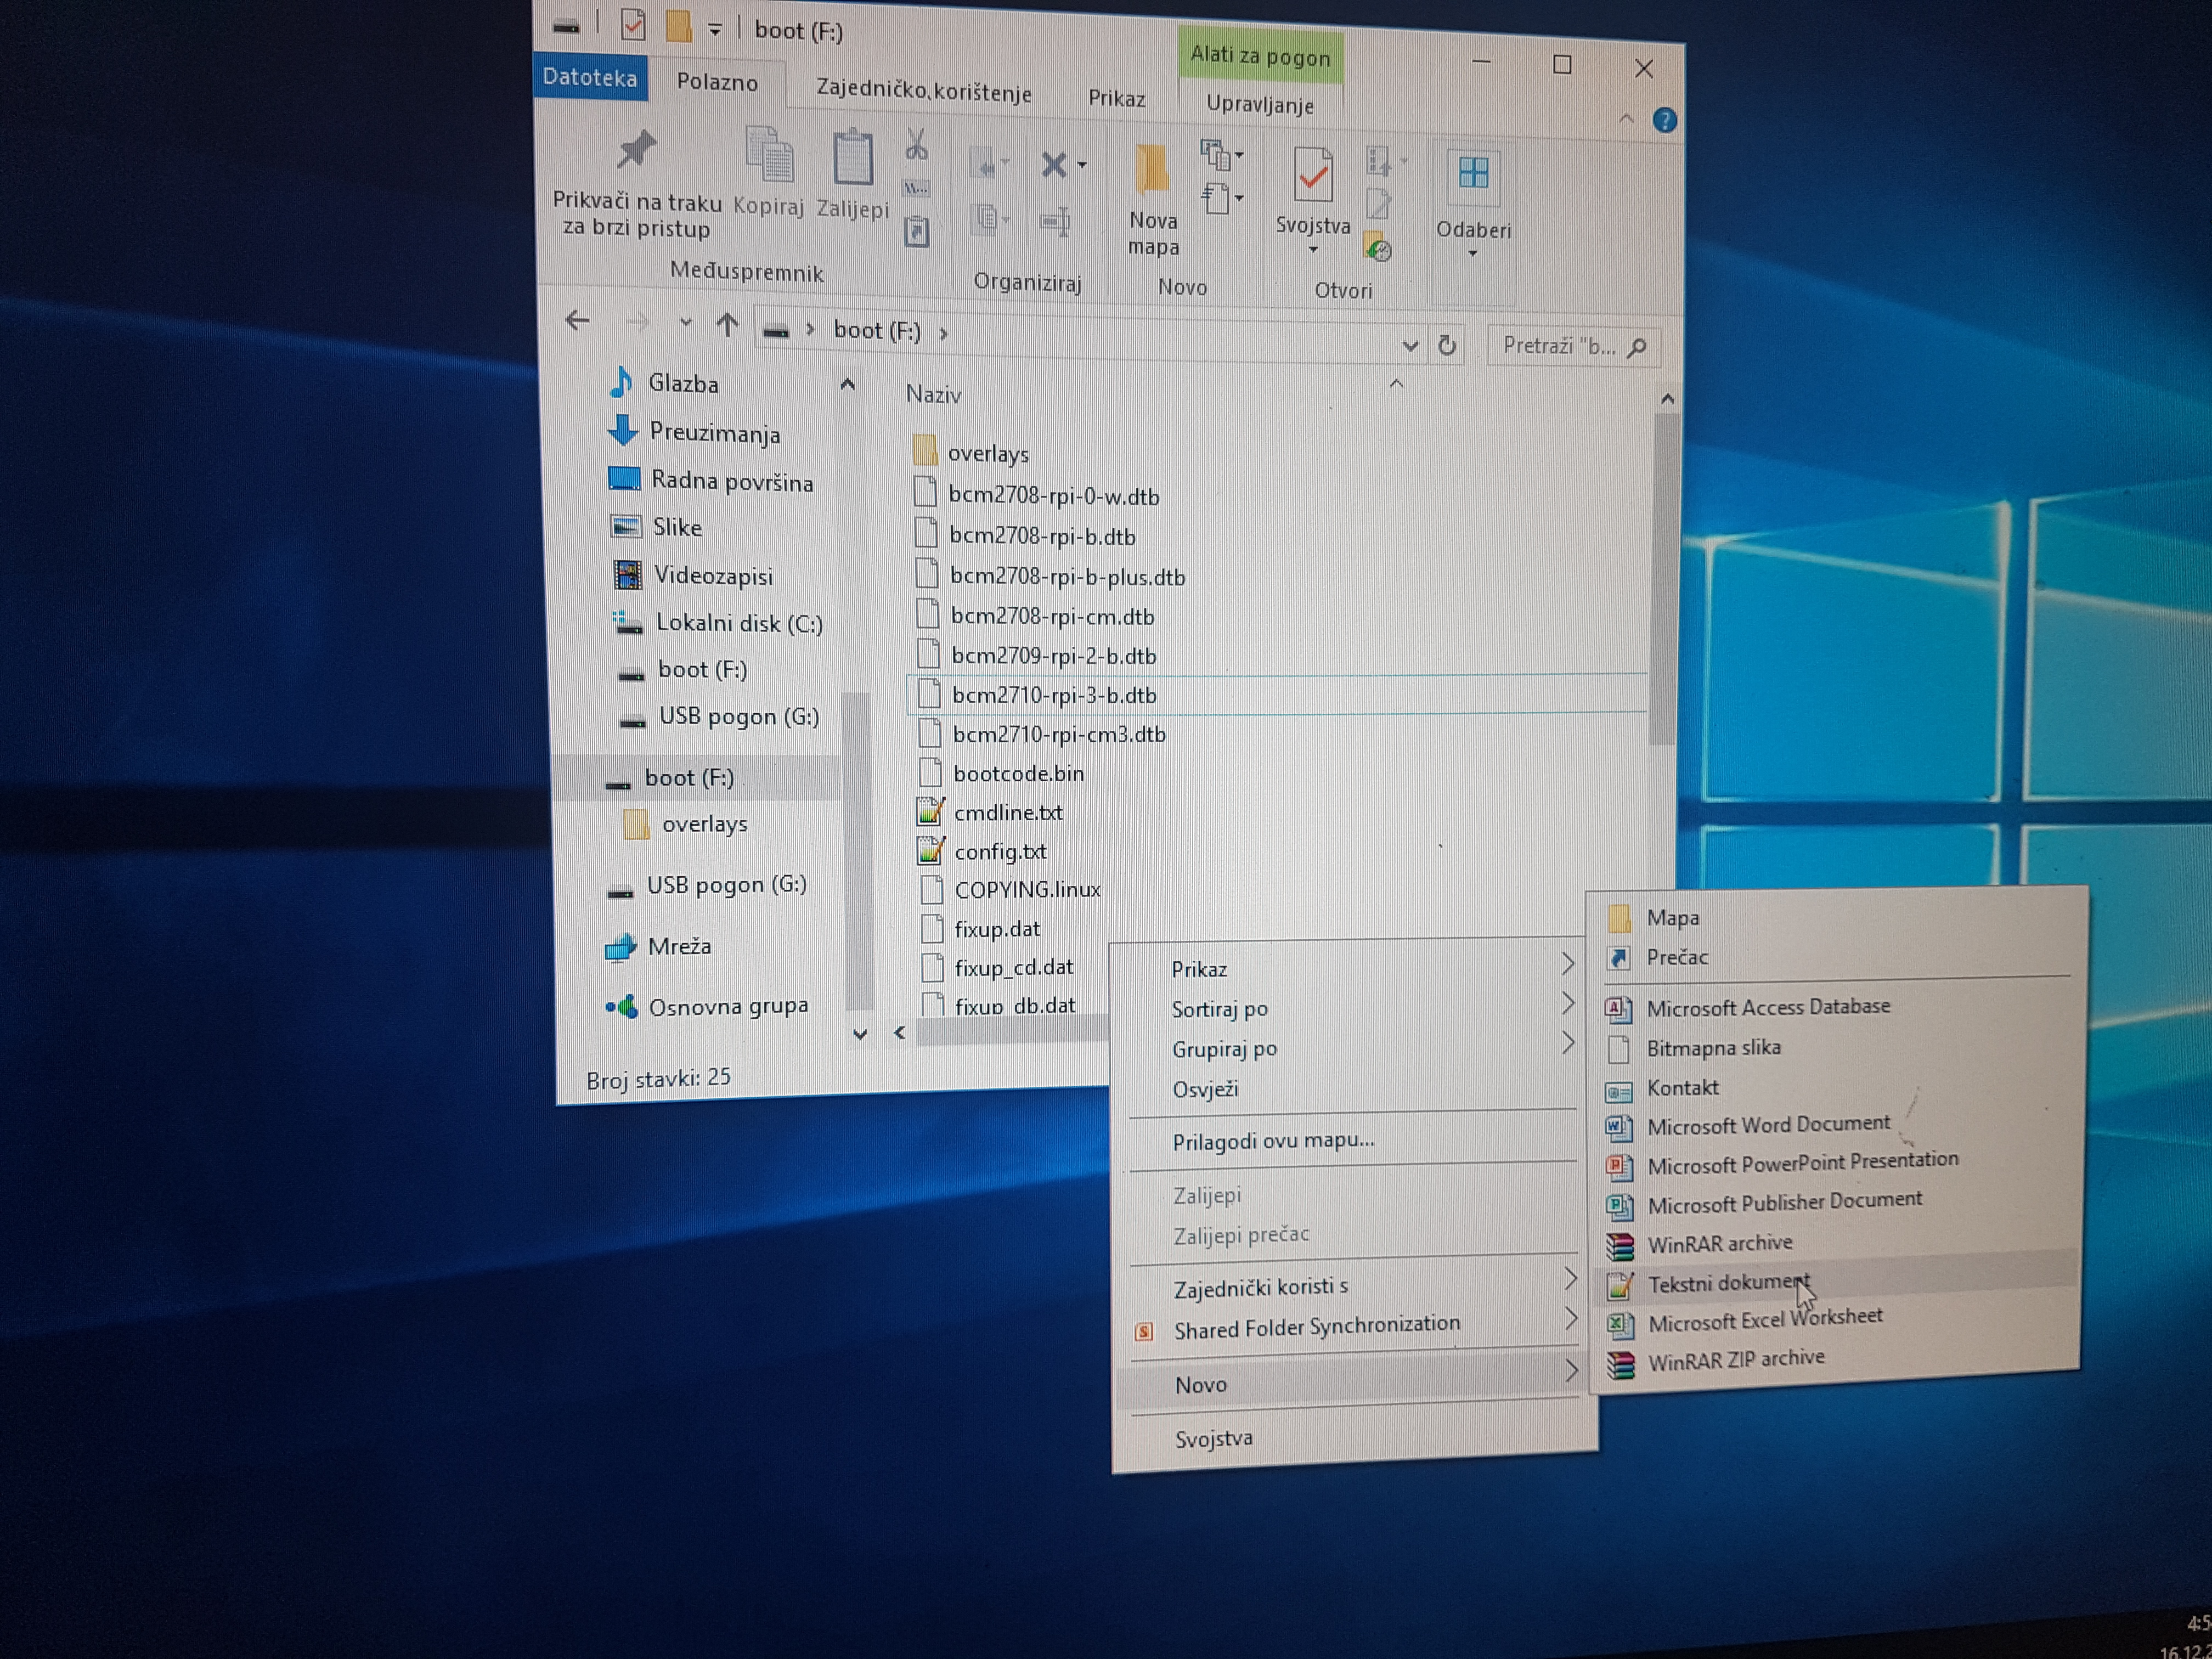The image size is (2212, 1659).
Task: Click the up-arrow navigate to parent icon
Action: pos(727,325)
